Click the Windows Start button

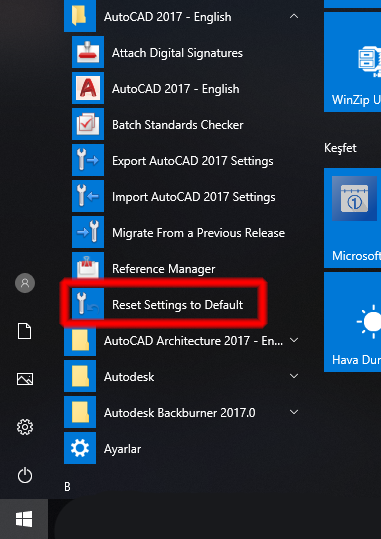(x=24, y=519)
